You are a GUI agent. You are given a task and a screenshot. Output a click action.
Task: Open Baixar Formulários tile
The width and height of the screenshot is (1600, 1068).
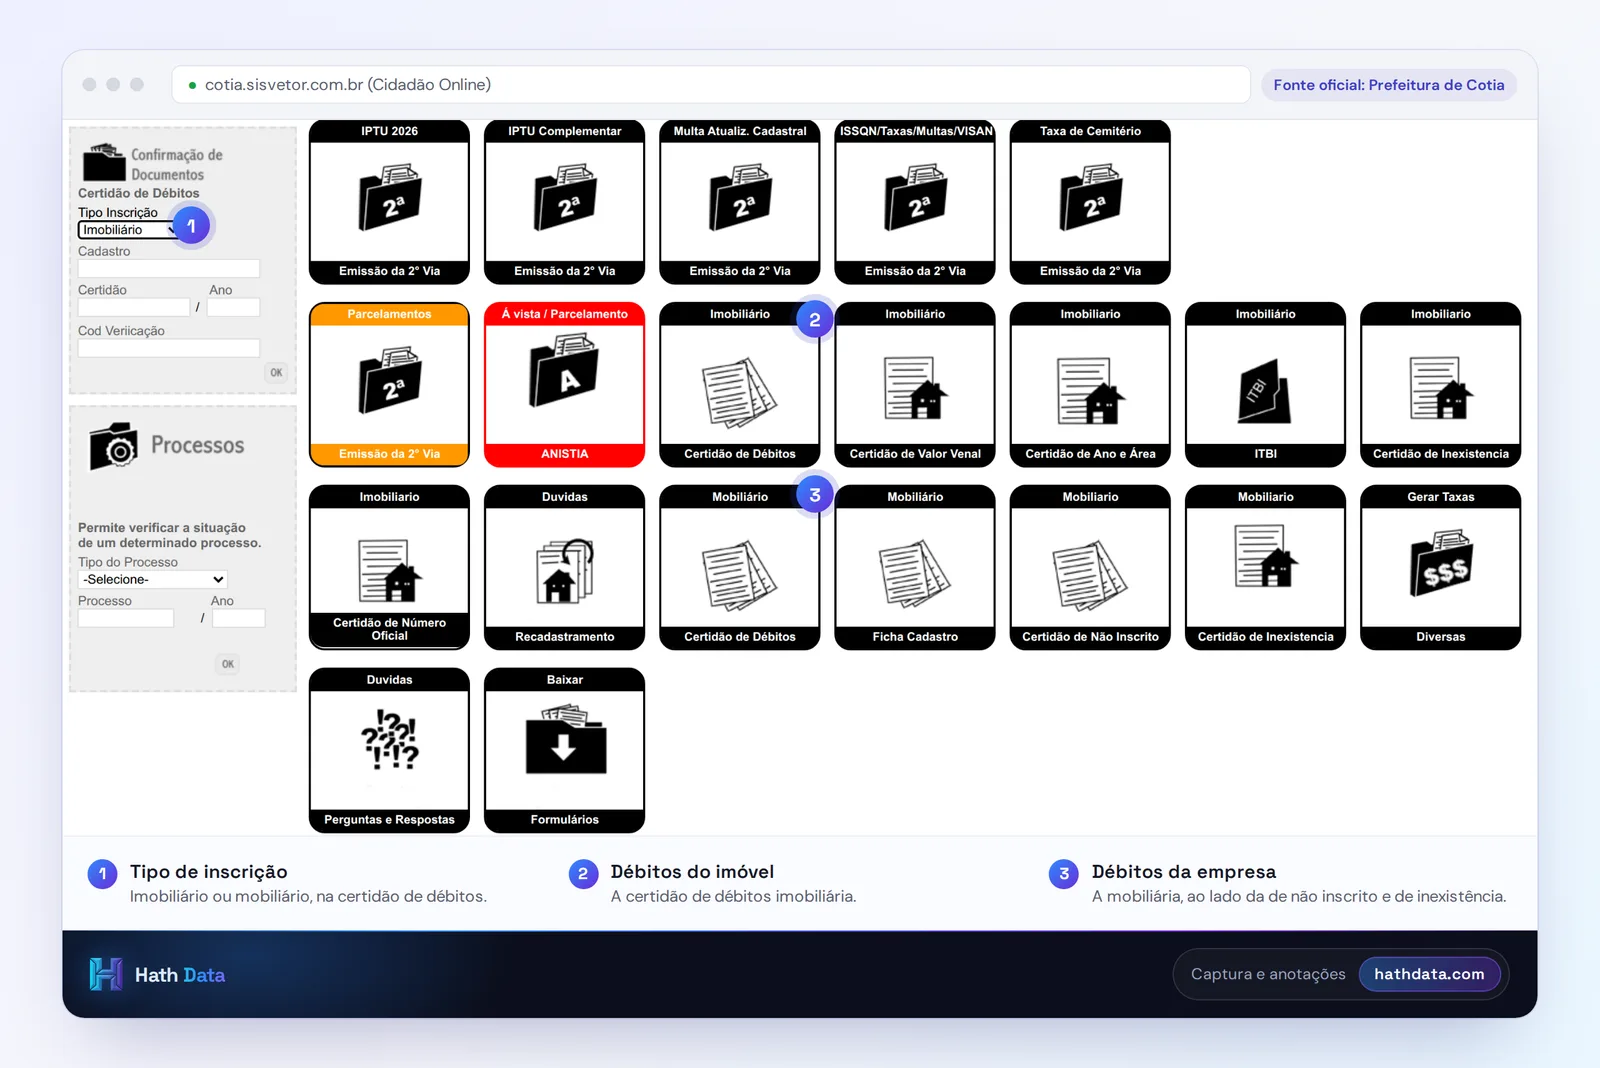(564, 750)
